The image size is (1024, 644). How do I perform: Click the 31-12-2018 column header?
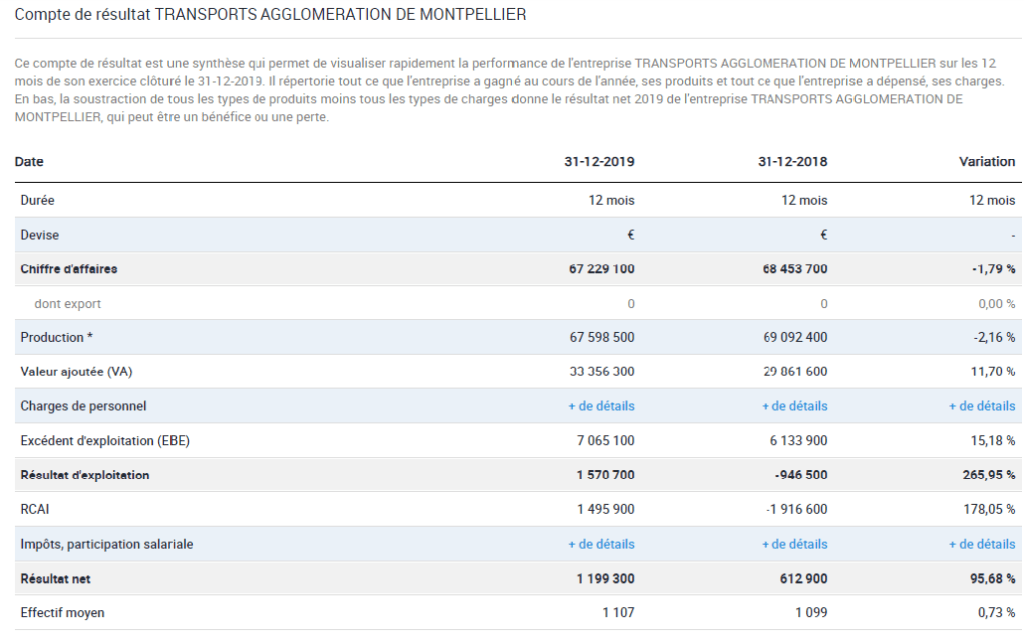(792, 162)
